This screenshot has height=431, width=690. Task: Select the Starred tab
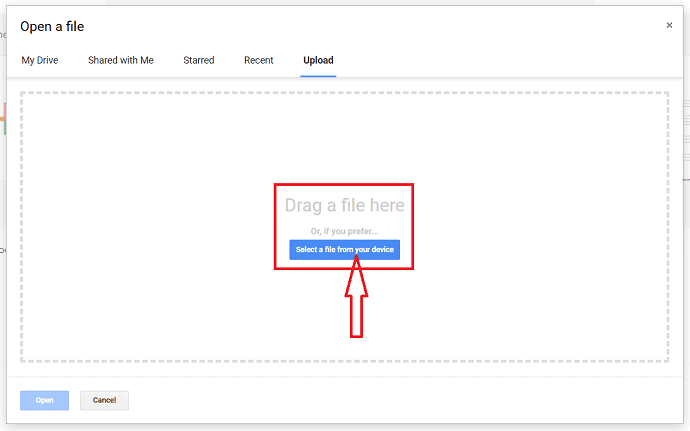tap(198, 60)
